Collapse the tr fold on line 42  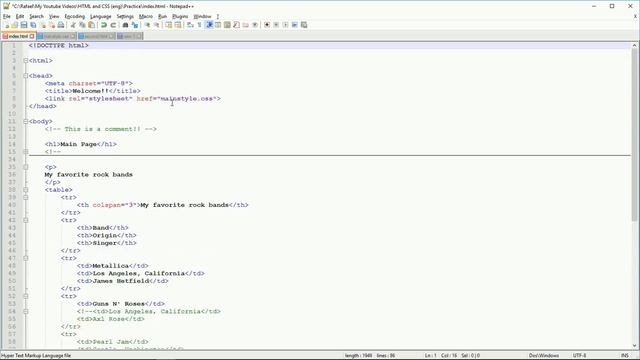coord(26,220)
